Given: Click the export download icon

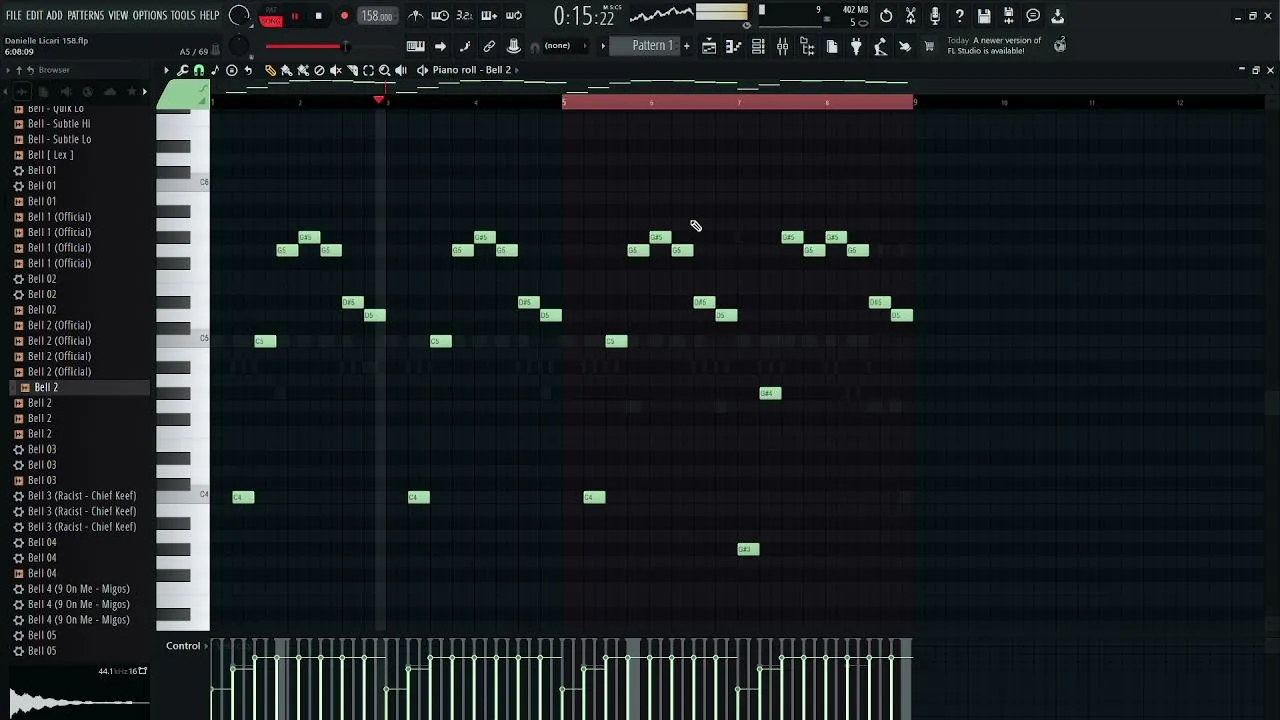Looking at the screenshot, I should click(x=1058, y=16).
